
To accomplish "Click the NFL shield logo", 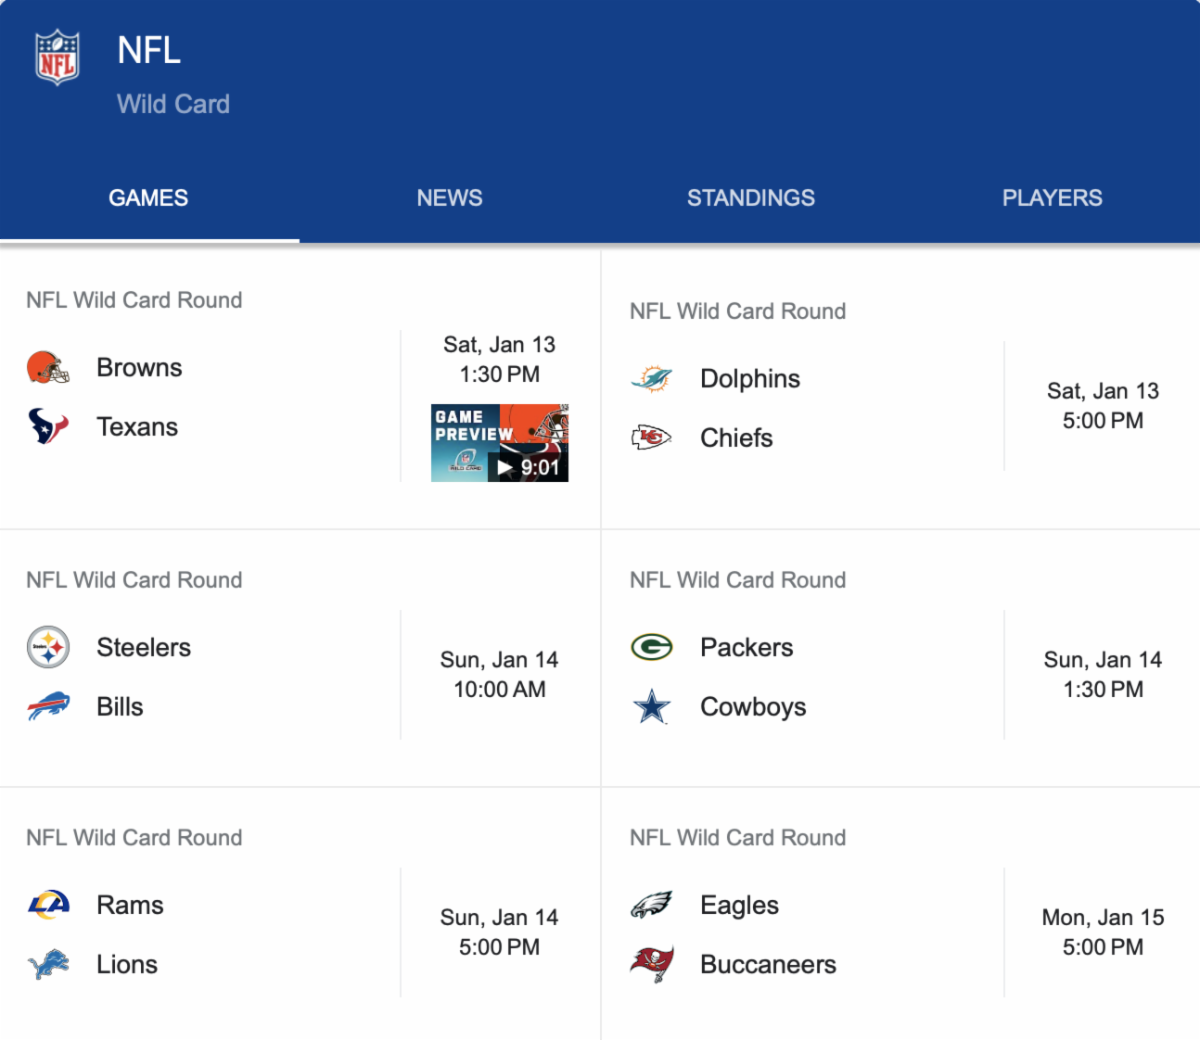I will [57, 58].
